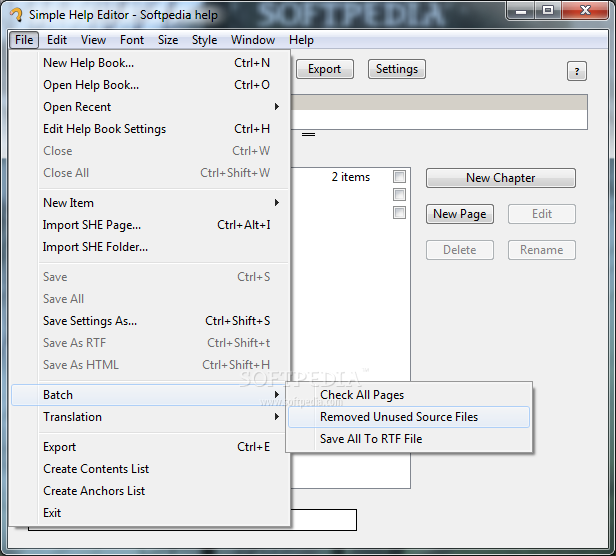
Task: Select Check All Pages in Batch submenu
Action: tap(409, 395)
